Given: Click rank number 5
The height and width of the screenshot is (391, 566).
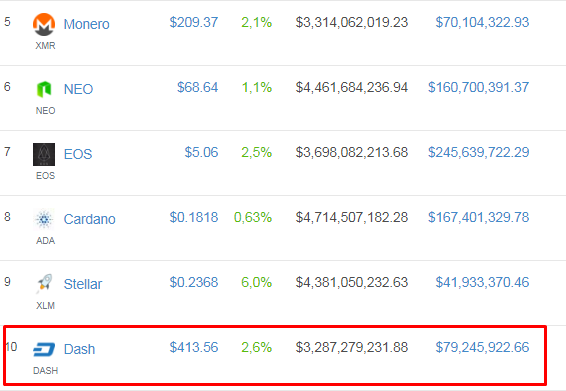Looking at the screenshot, I should click(7, 22).
